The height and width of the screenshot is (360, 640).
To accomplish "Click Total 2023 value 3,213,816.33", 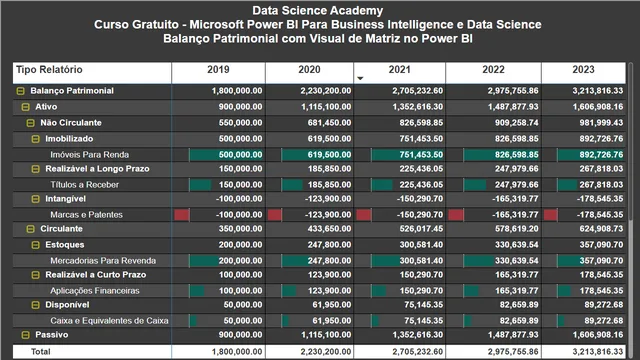I will click(x=598, y=351).
